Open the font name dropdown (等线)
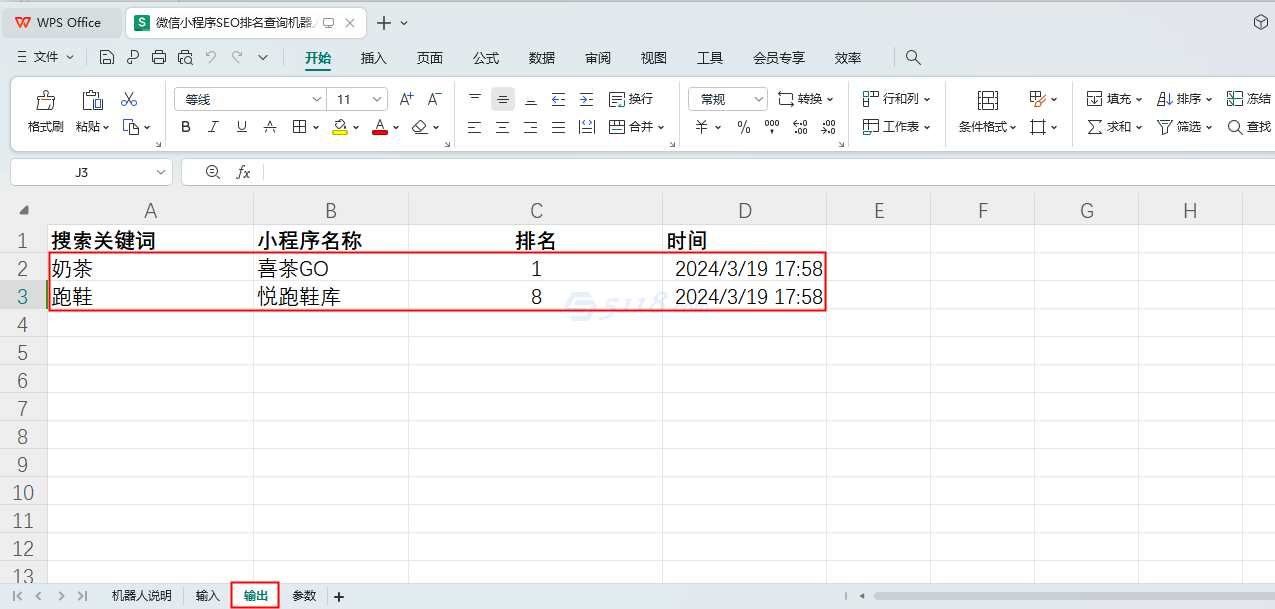This screenshot has width=1275, height=609. point(317,99)
